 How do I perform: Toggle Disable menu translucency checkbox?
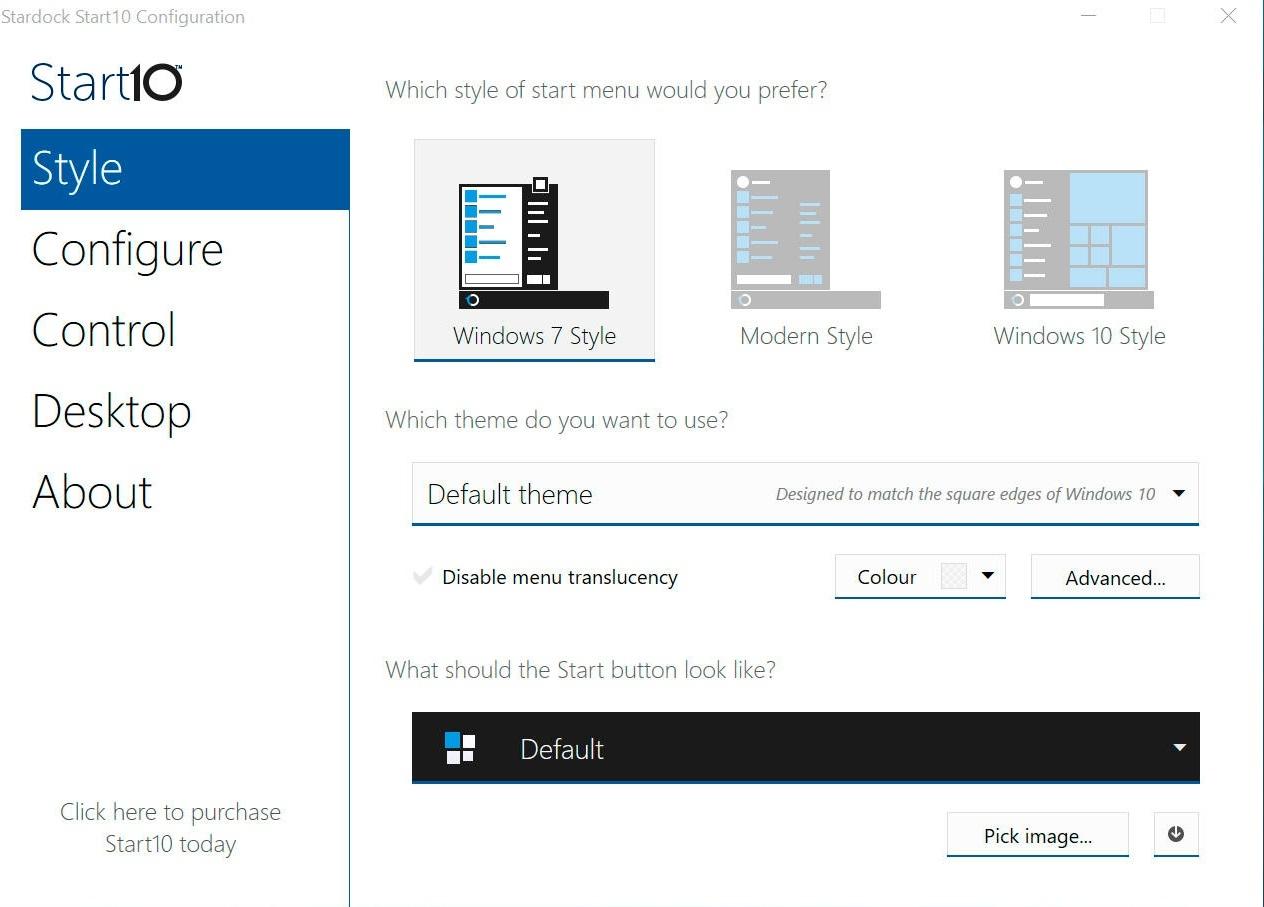point(423,577)
